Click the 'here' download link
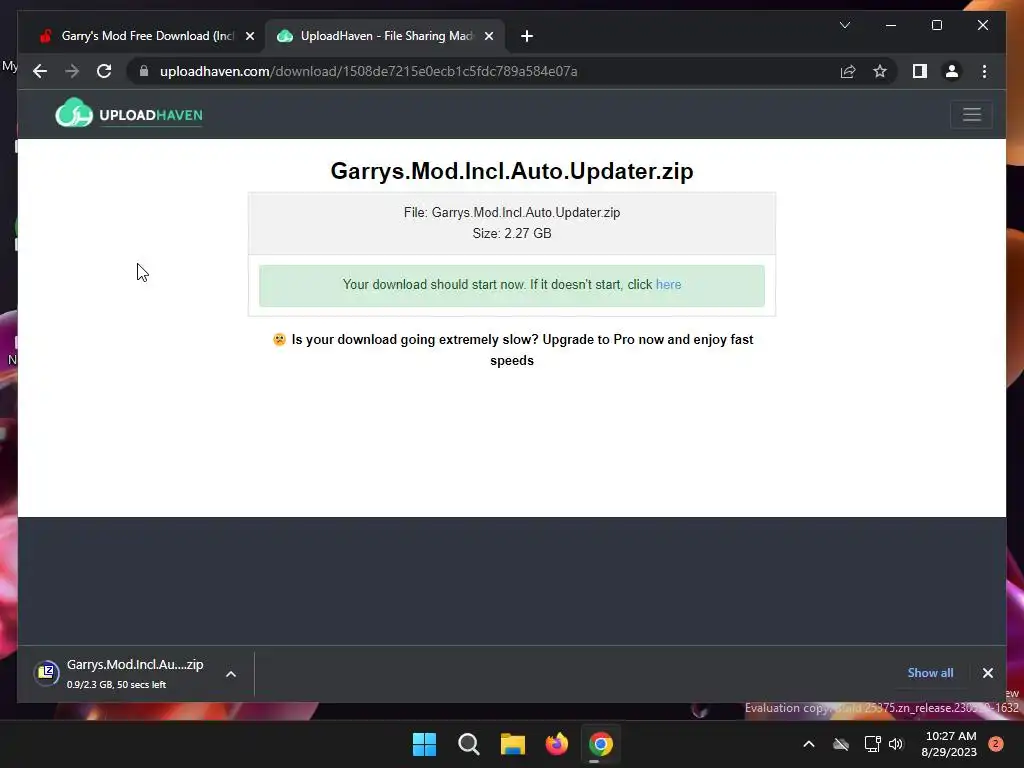1024x768 pixels. (668, 285)
